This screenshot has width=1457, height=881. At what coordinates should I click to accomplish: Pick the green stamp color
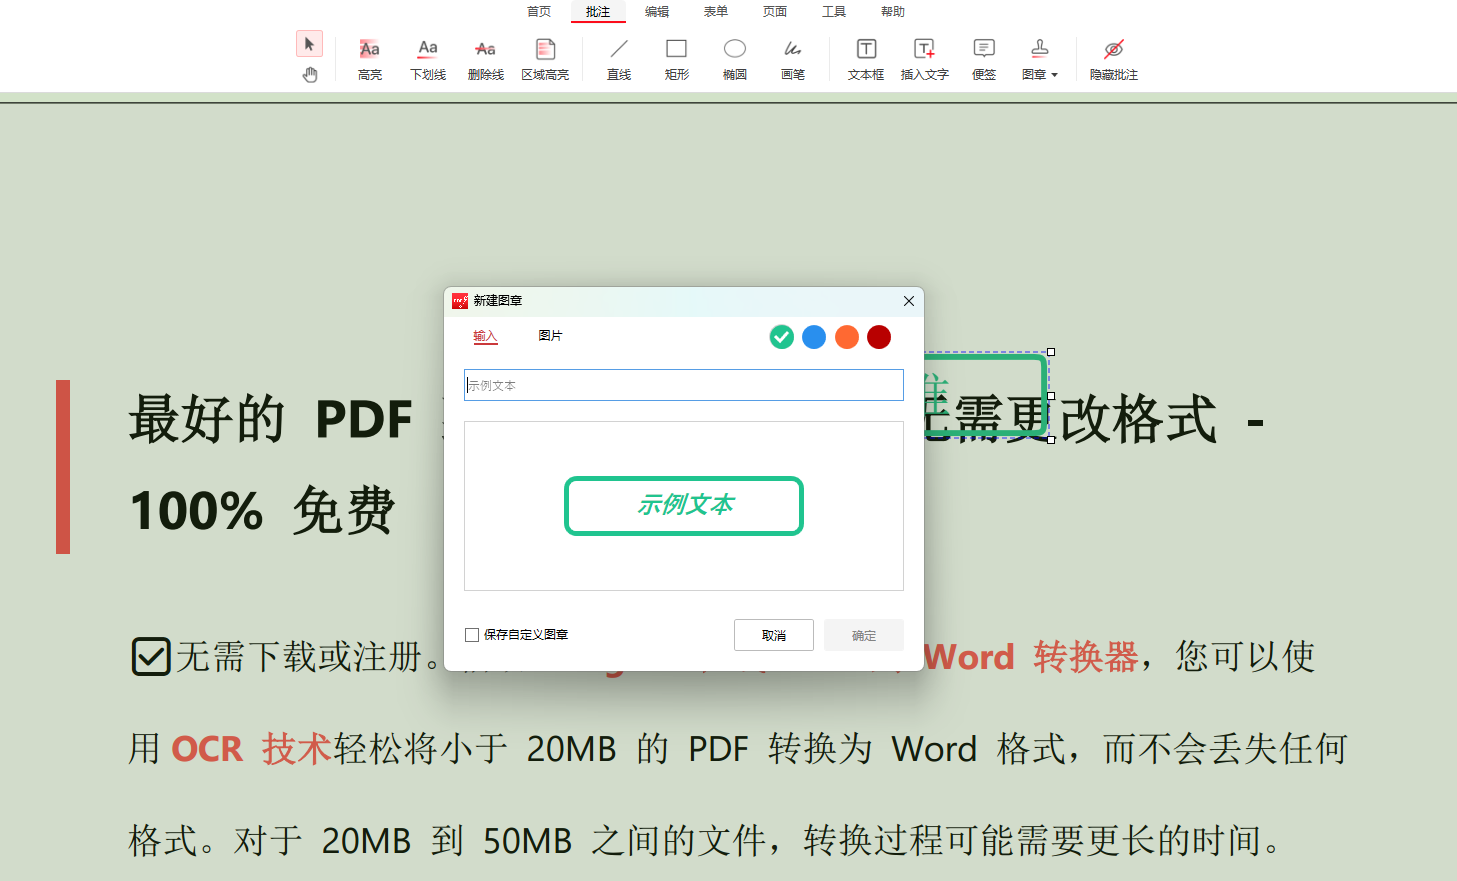pyautogui.click(x=782, y=337)
